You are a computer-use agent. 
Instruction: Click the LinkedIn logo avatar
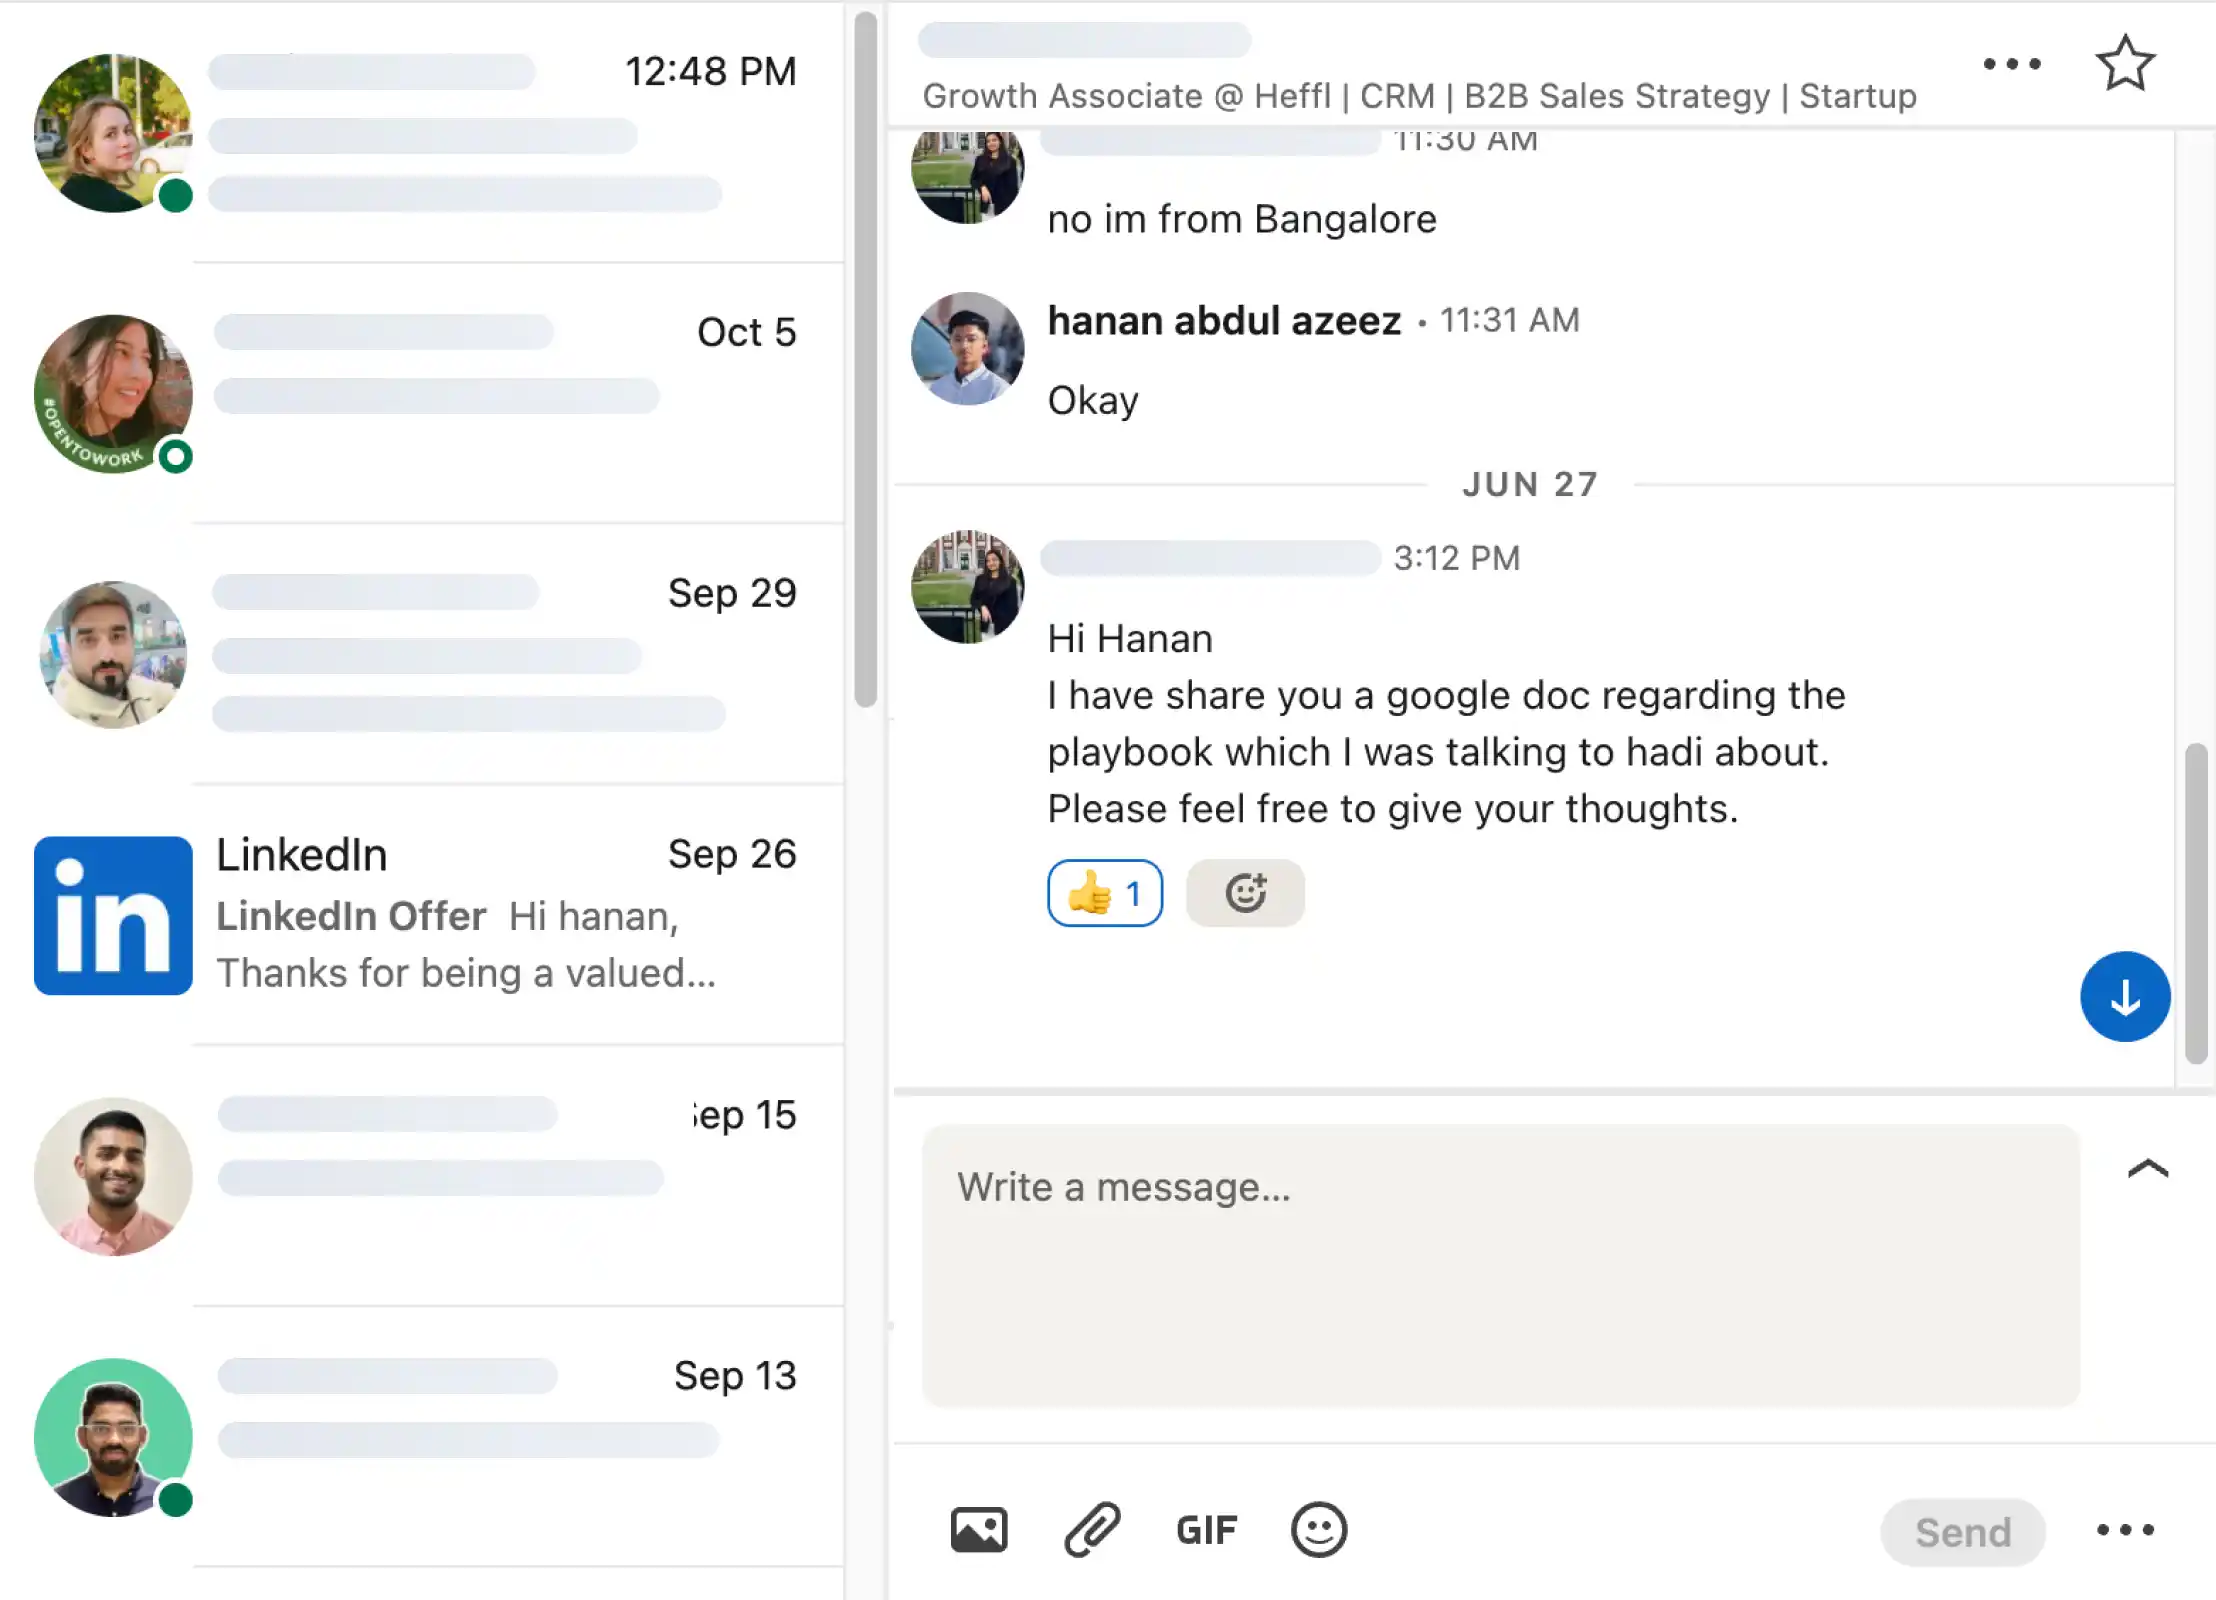click(x=113, y=915)
